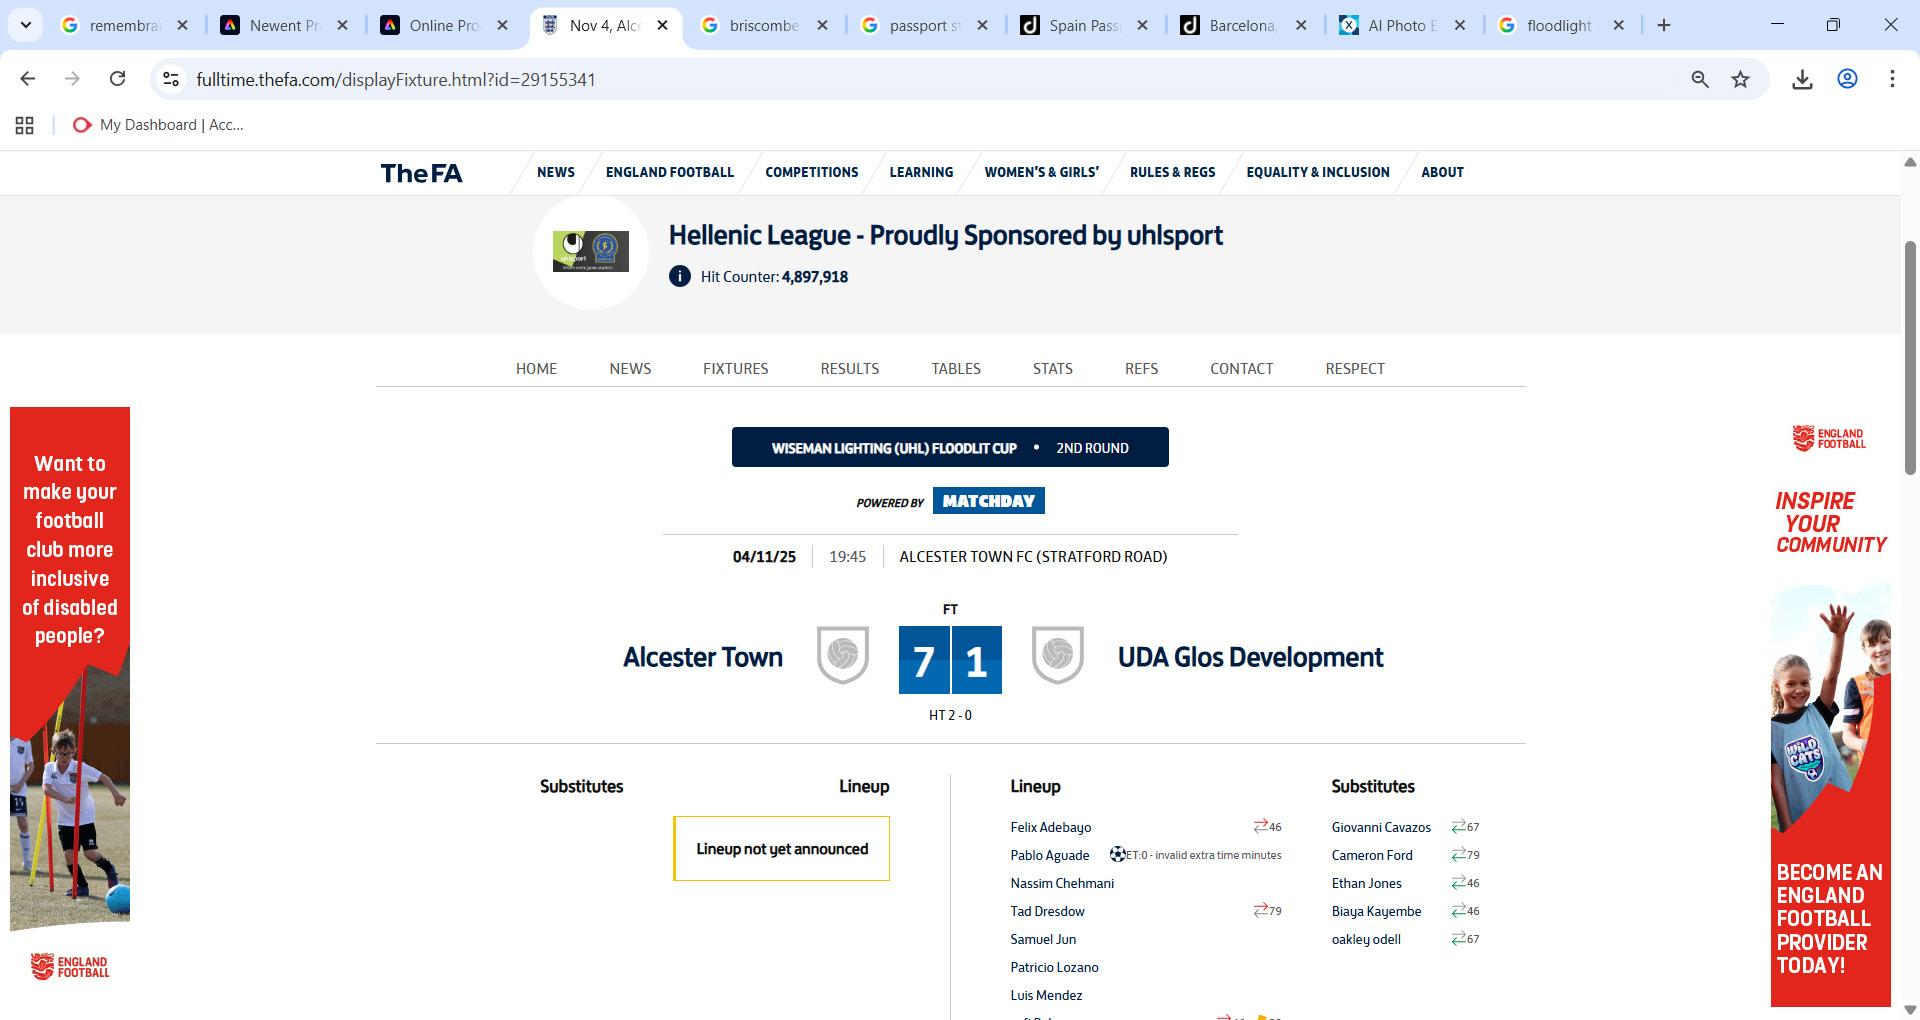Click the UDA Glos Development team name
Image resolution: width=1920 pixels, height=1020 pixels.
tap(1251, 657)
